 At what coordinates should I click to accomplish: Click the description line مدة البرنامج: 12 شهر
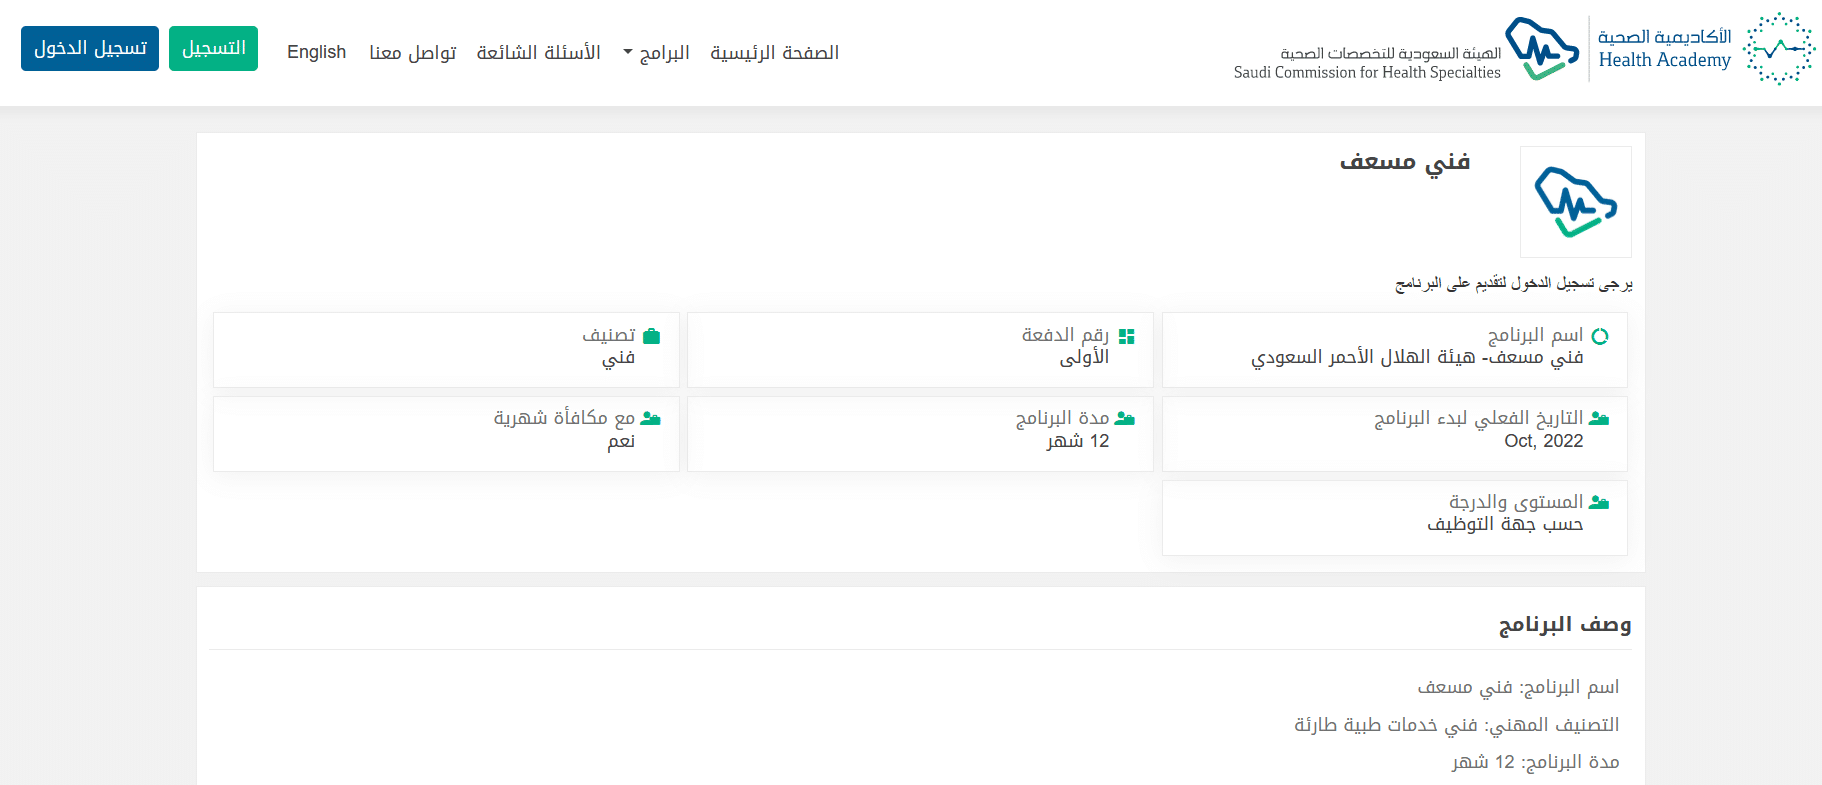pyautogui.click(x=1536, y=762)
